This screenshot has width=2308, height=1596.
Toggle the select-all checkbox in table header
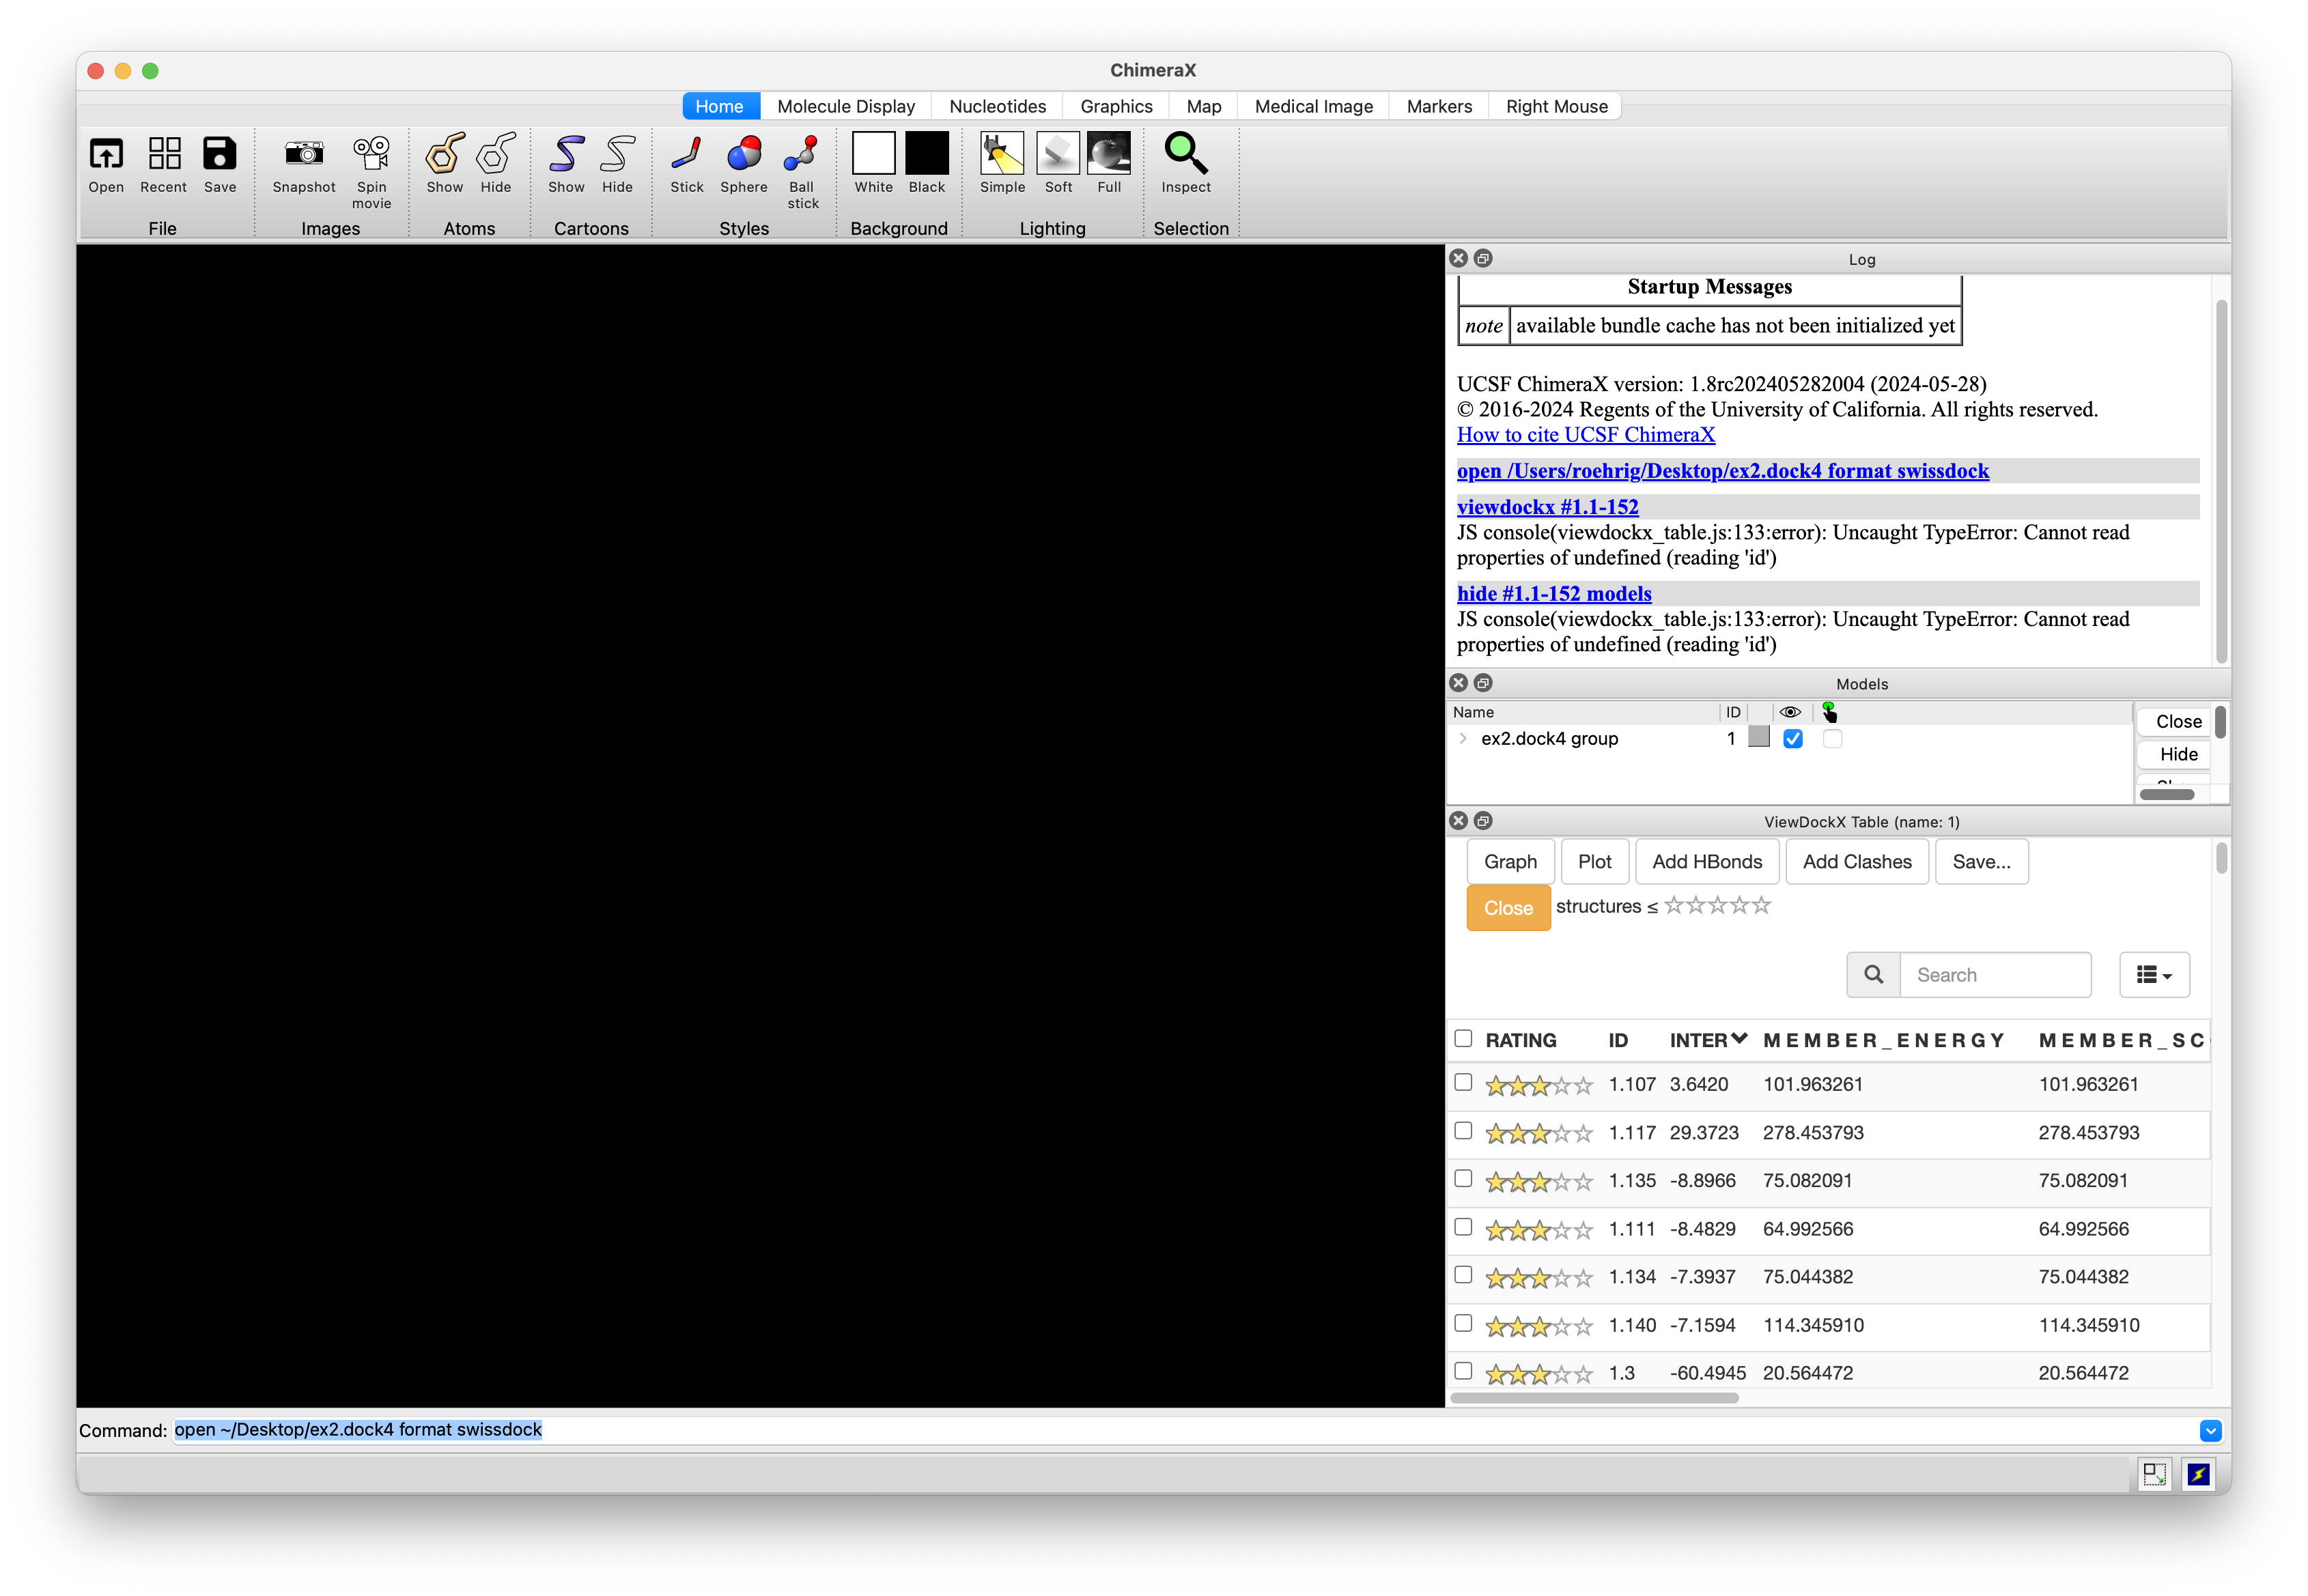(x=1463, y=1038)
